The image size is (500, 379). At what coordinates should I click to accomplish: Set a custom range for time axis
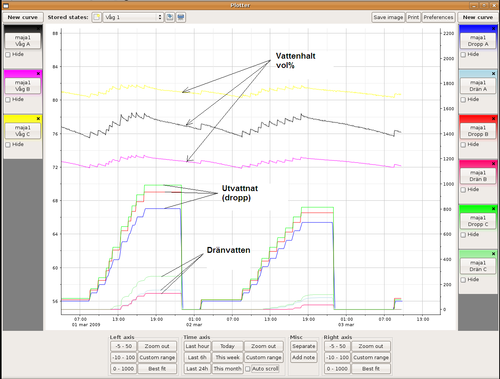(x=263, y=357)
